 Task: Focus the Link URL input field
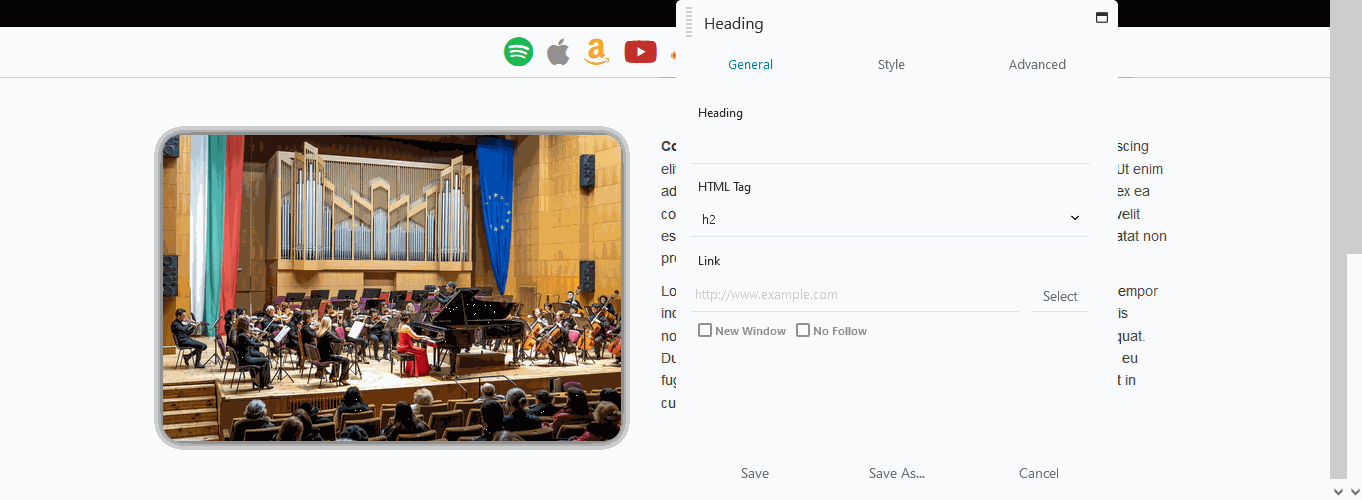[x=854, y=295]
